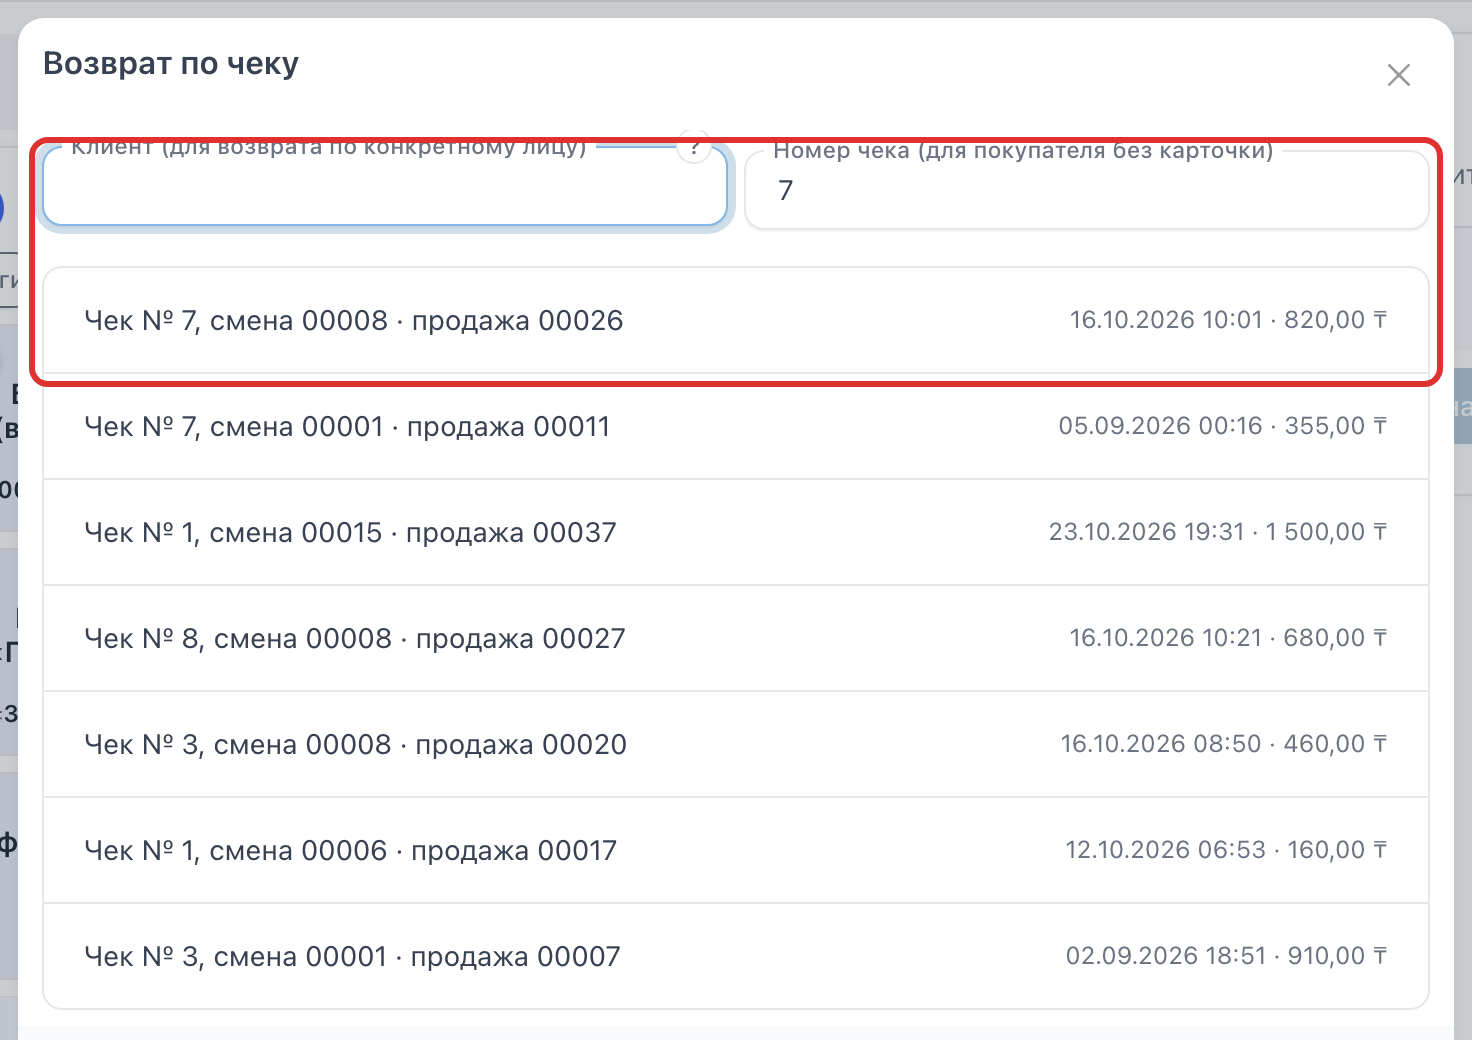The height and width of the screenshot is (1040, 1472).
Task: Choose Чек № 1, смена 00015, продажа 00037
Action: pos(736,532)
